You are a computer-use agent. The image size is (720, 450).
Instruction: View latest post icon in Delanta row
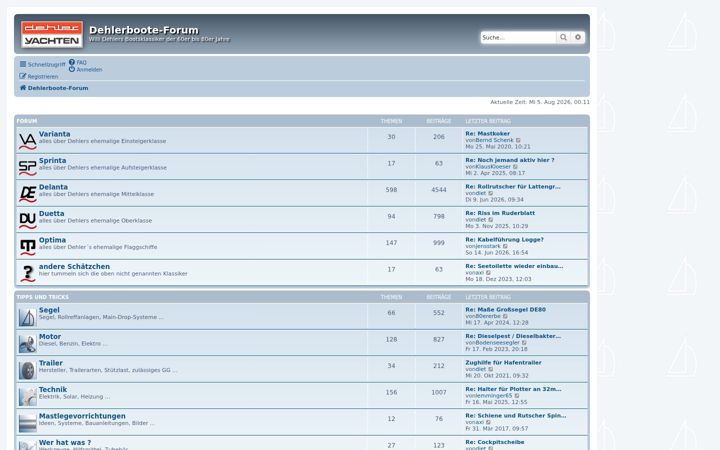pos(490,194)
